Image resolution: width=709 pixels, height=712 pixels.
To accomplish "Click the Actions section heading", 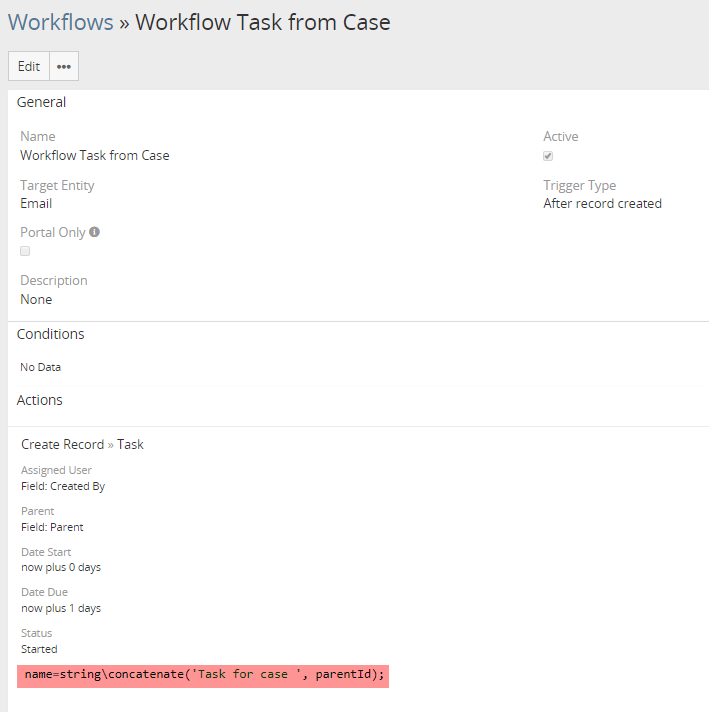I will [40, 400].
